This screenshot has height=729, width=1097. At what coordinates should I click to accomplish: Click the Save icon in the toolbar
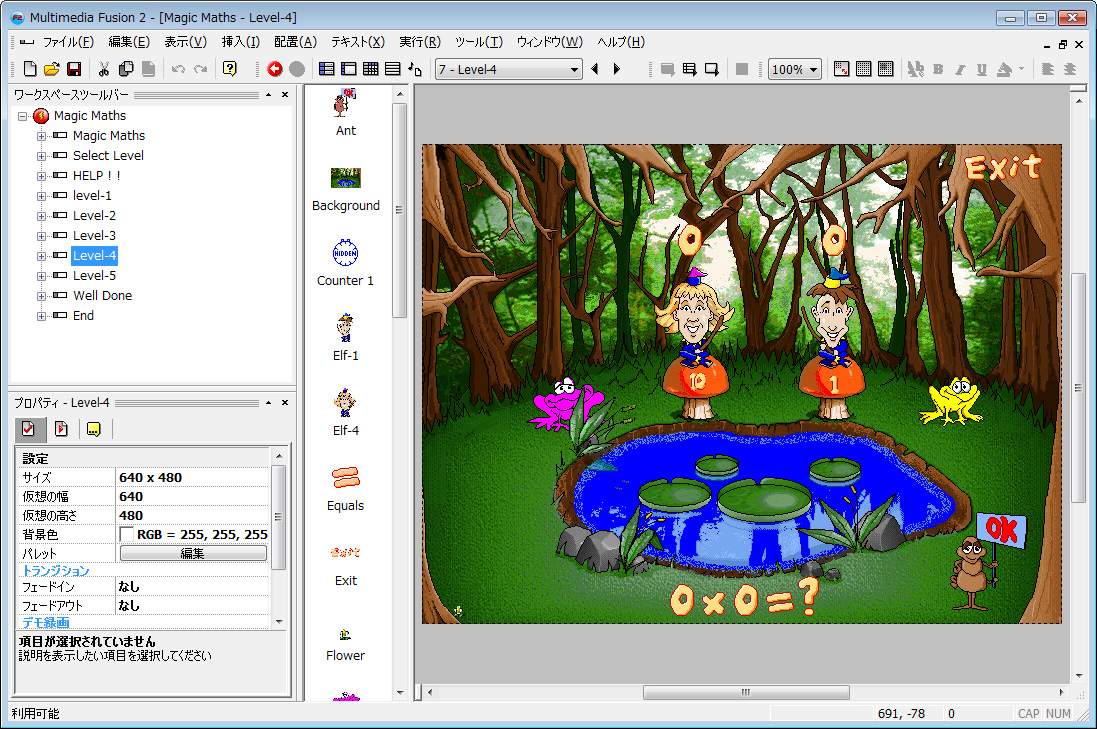point(74,69)
